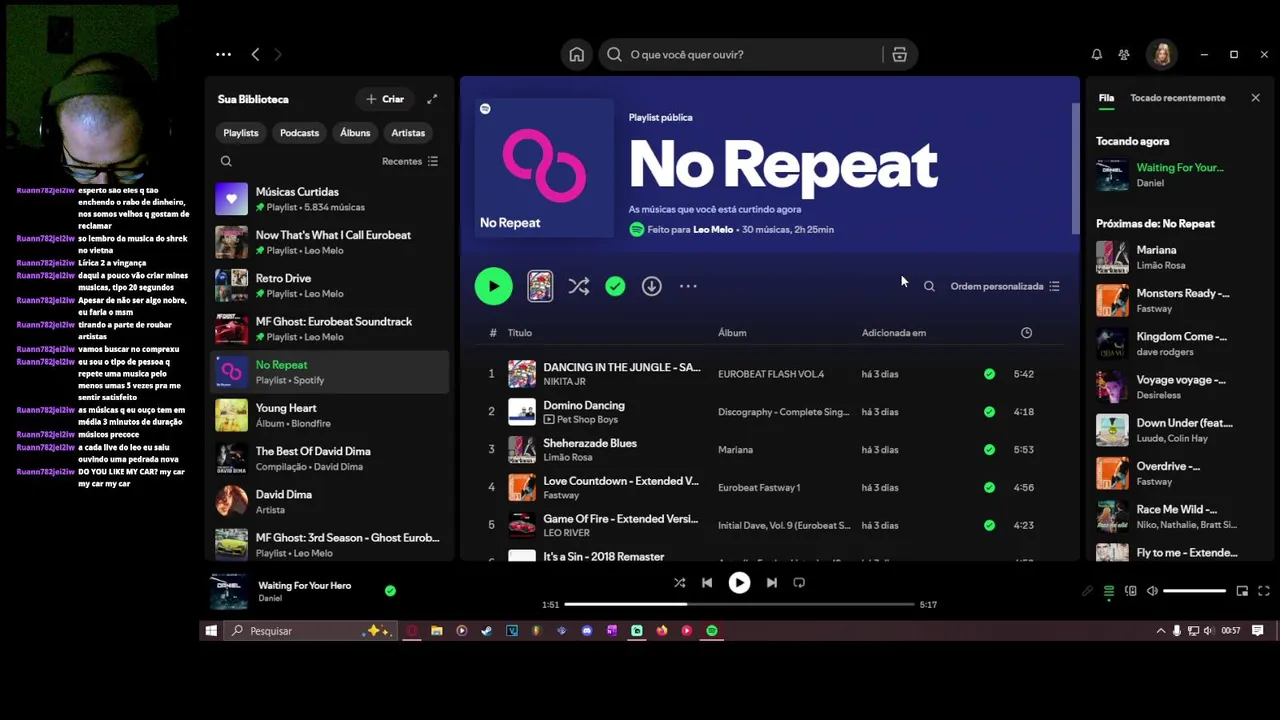The height and width of the screenshot is (720, 1280).
Task: Open the Browse icon in search bar
Action: tap(899, 55)
